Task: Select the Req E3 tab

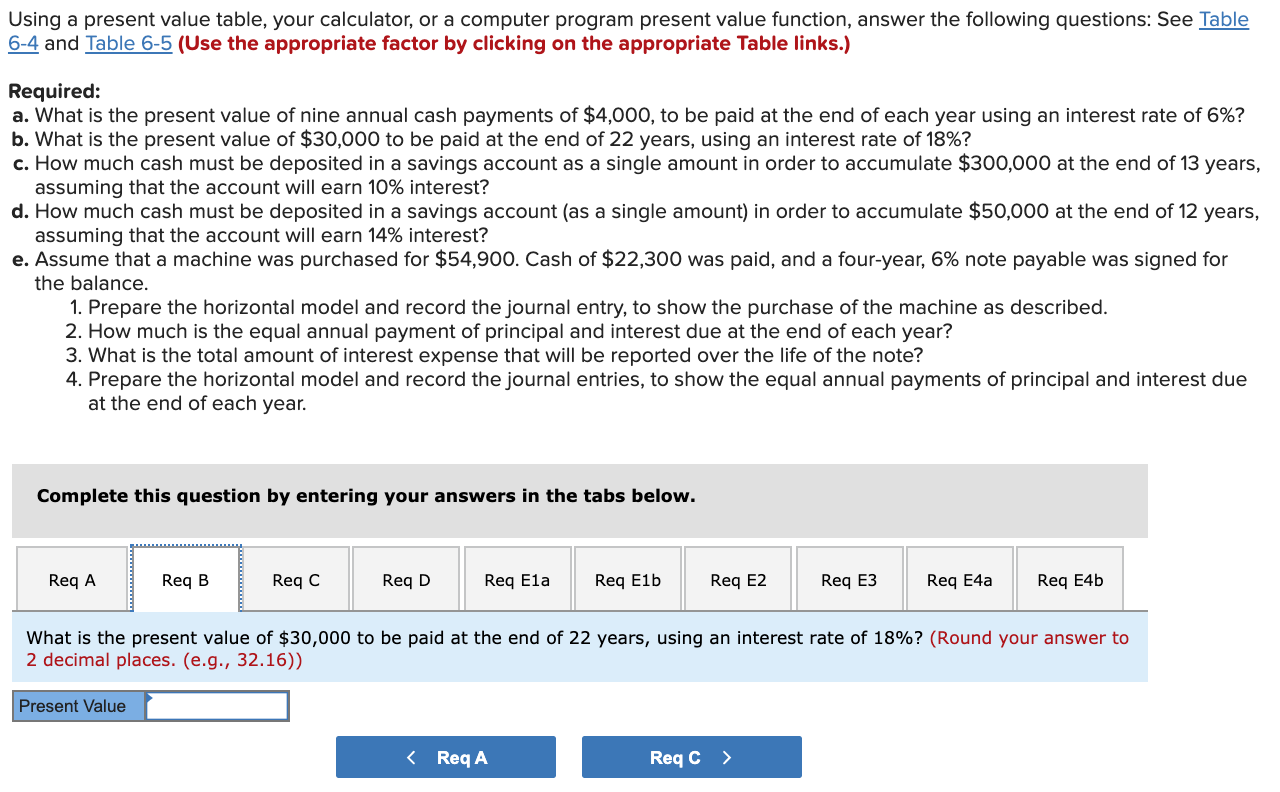Action: pyautogui.click(x=849, y=578)
